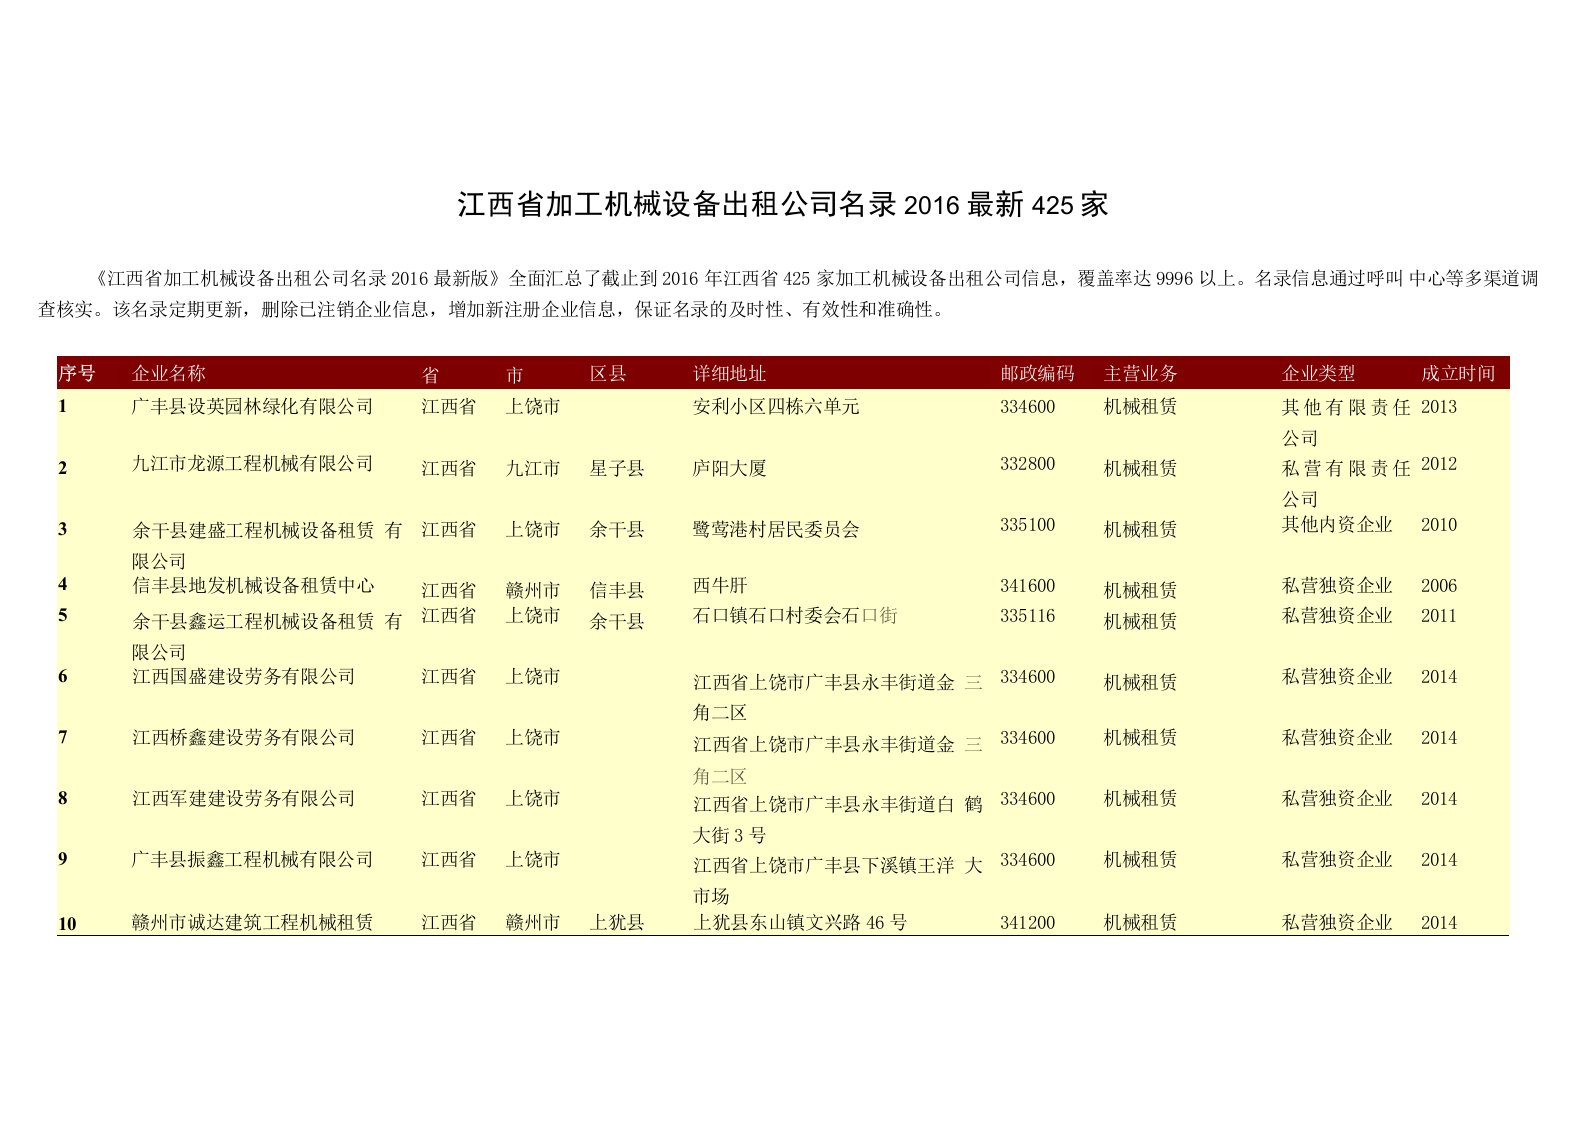
Task: Select founding year 2010
Action: tap(1439, 525)
